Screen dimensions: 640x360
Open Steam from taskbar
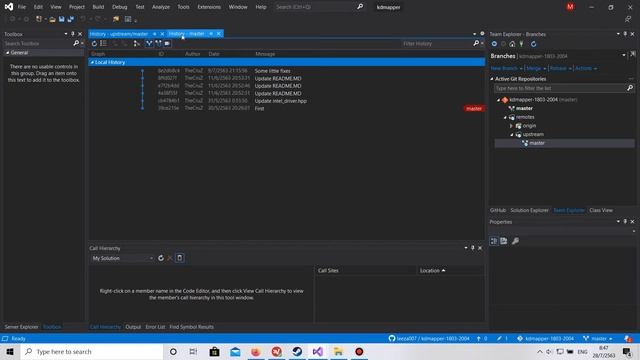pos(297,351)
